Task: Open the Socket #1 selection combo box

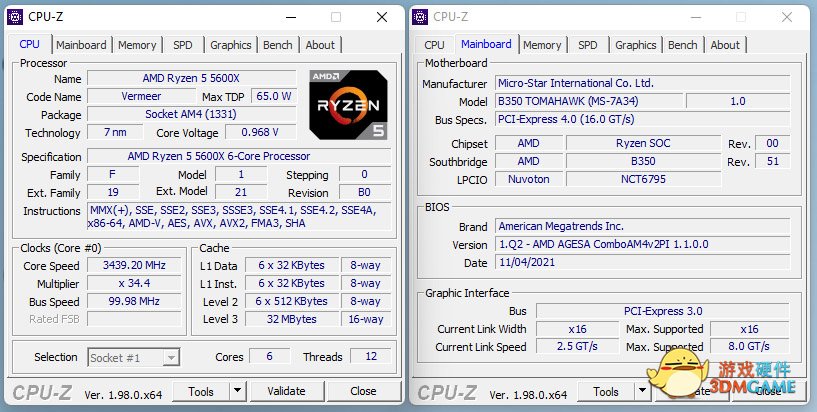Action: click(134, 358)
